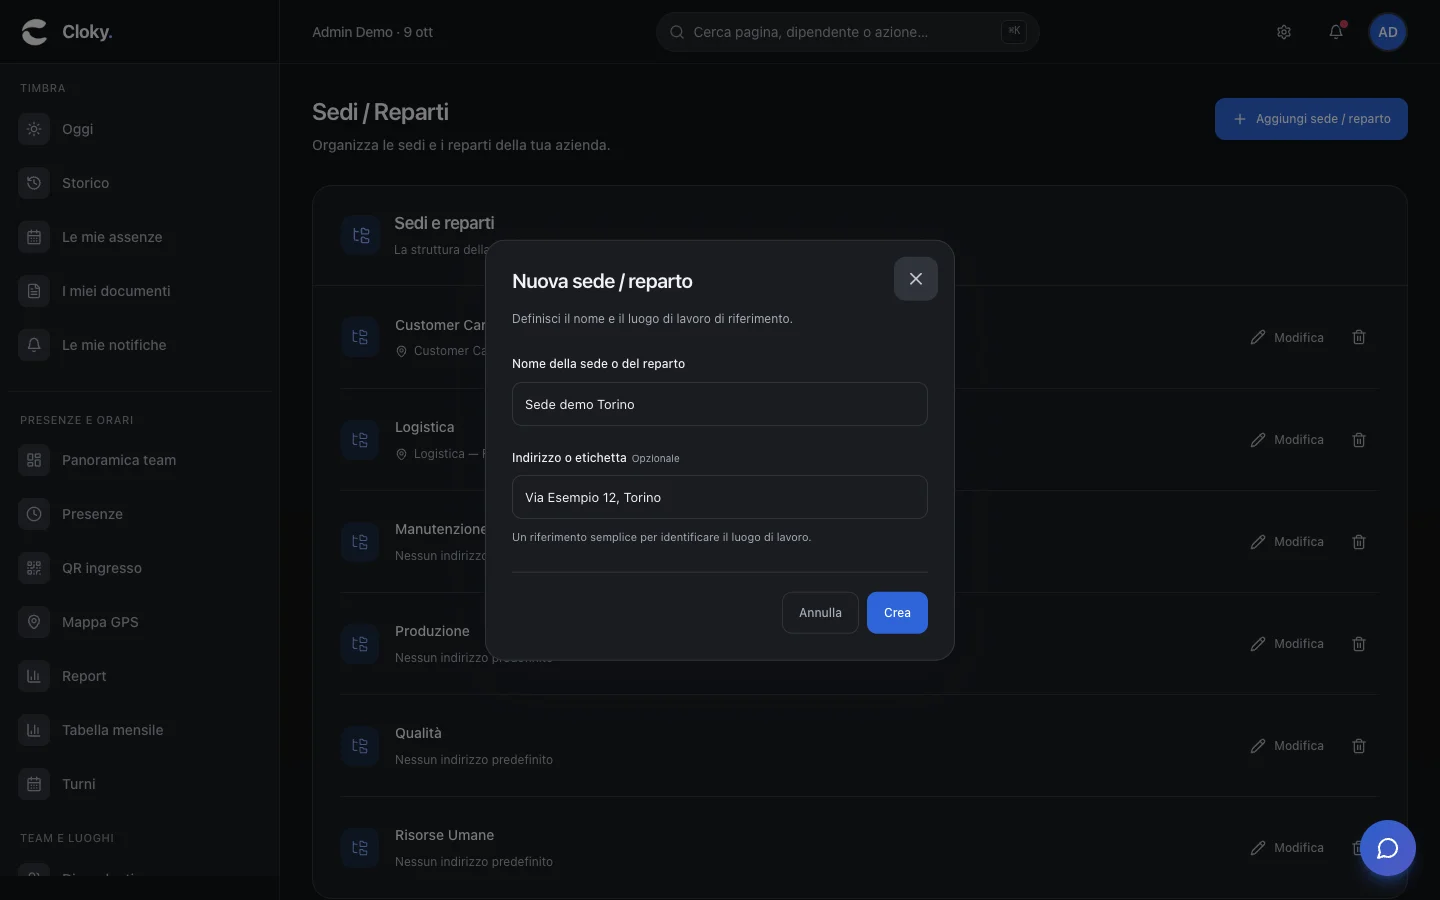Open QR ingresso in the sidebar
Viewport: 1440px width, 900px height.
pos(140,568)
